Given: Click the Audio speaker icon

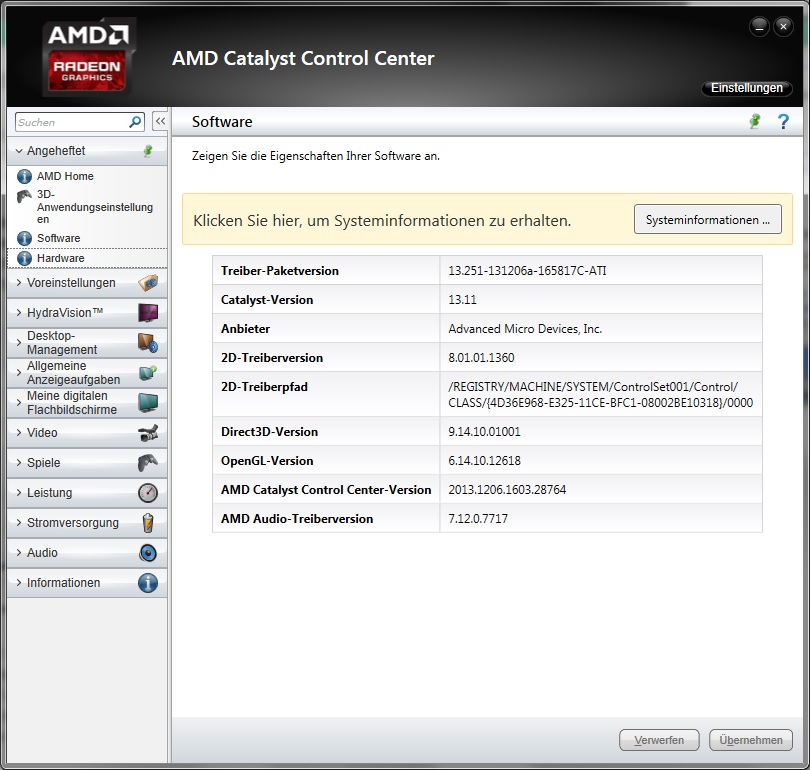Looking at the screenshot, I should coord(148,553).
